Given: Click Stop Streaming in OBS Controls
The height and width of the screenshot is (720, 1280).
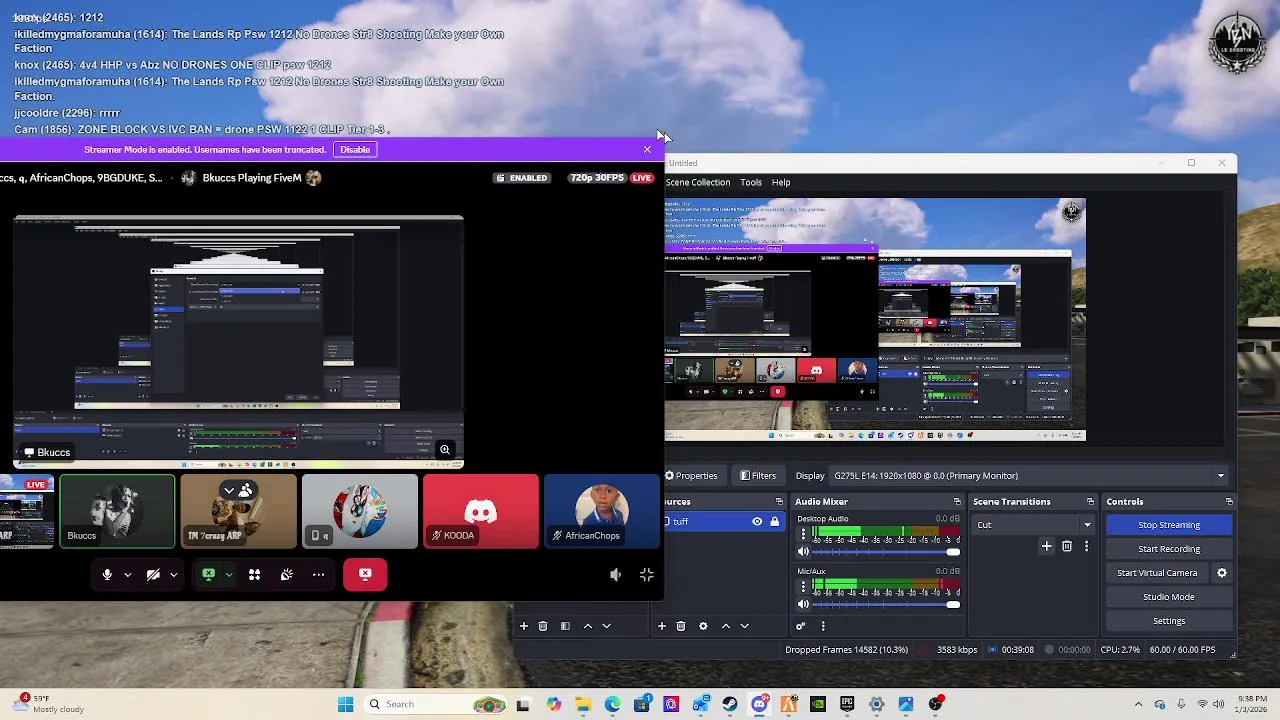Looking at the screenshot, I should 1168,525.
